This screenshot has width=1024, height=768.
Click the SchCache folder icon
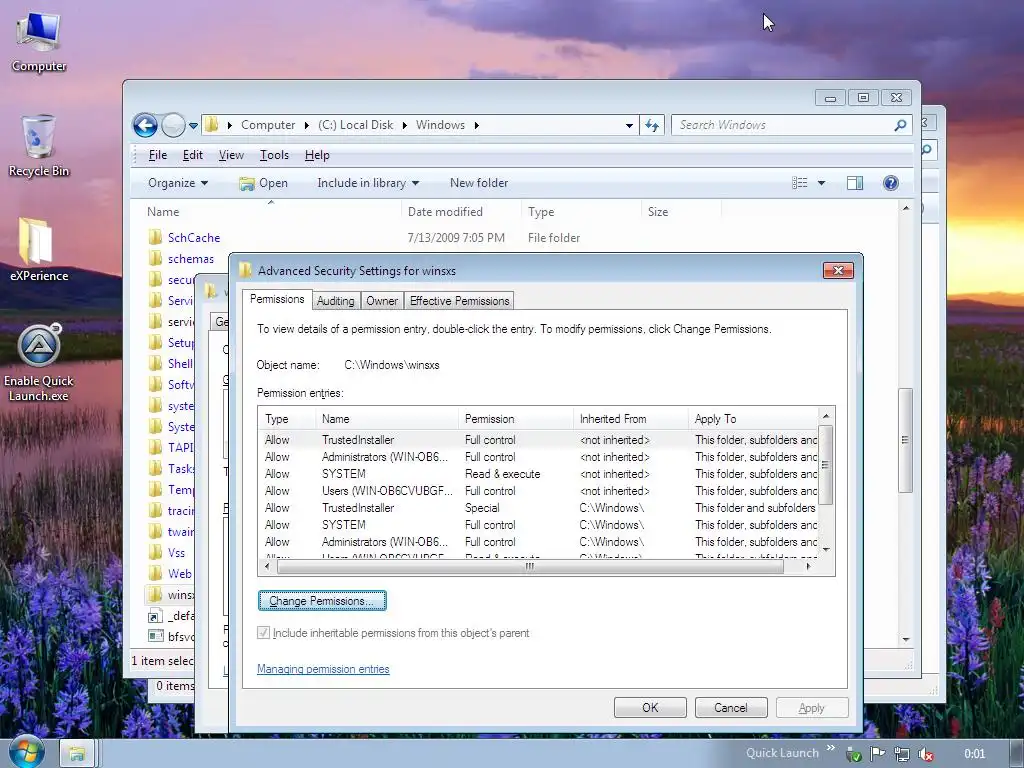point(155,237)
